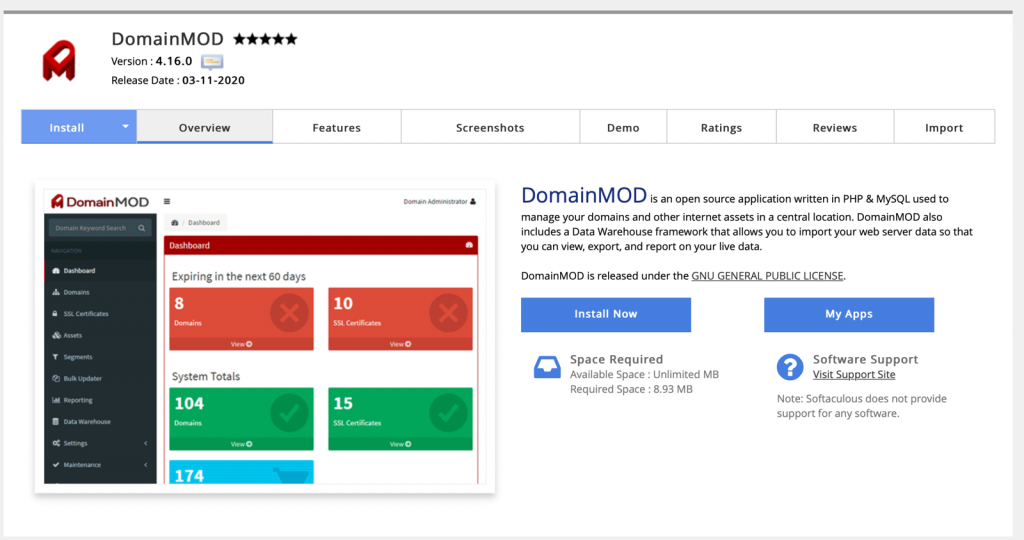The width and height of the screenshot is (1024, 540).
Task: Expand the Install dropdown arrow
Action: point(125,127)
